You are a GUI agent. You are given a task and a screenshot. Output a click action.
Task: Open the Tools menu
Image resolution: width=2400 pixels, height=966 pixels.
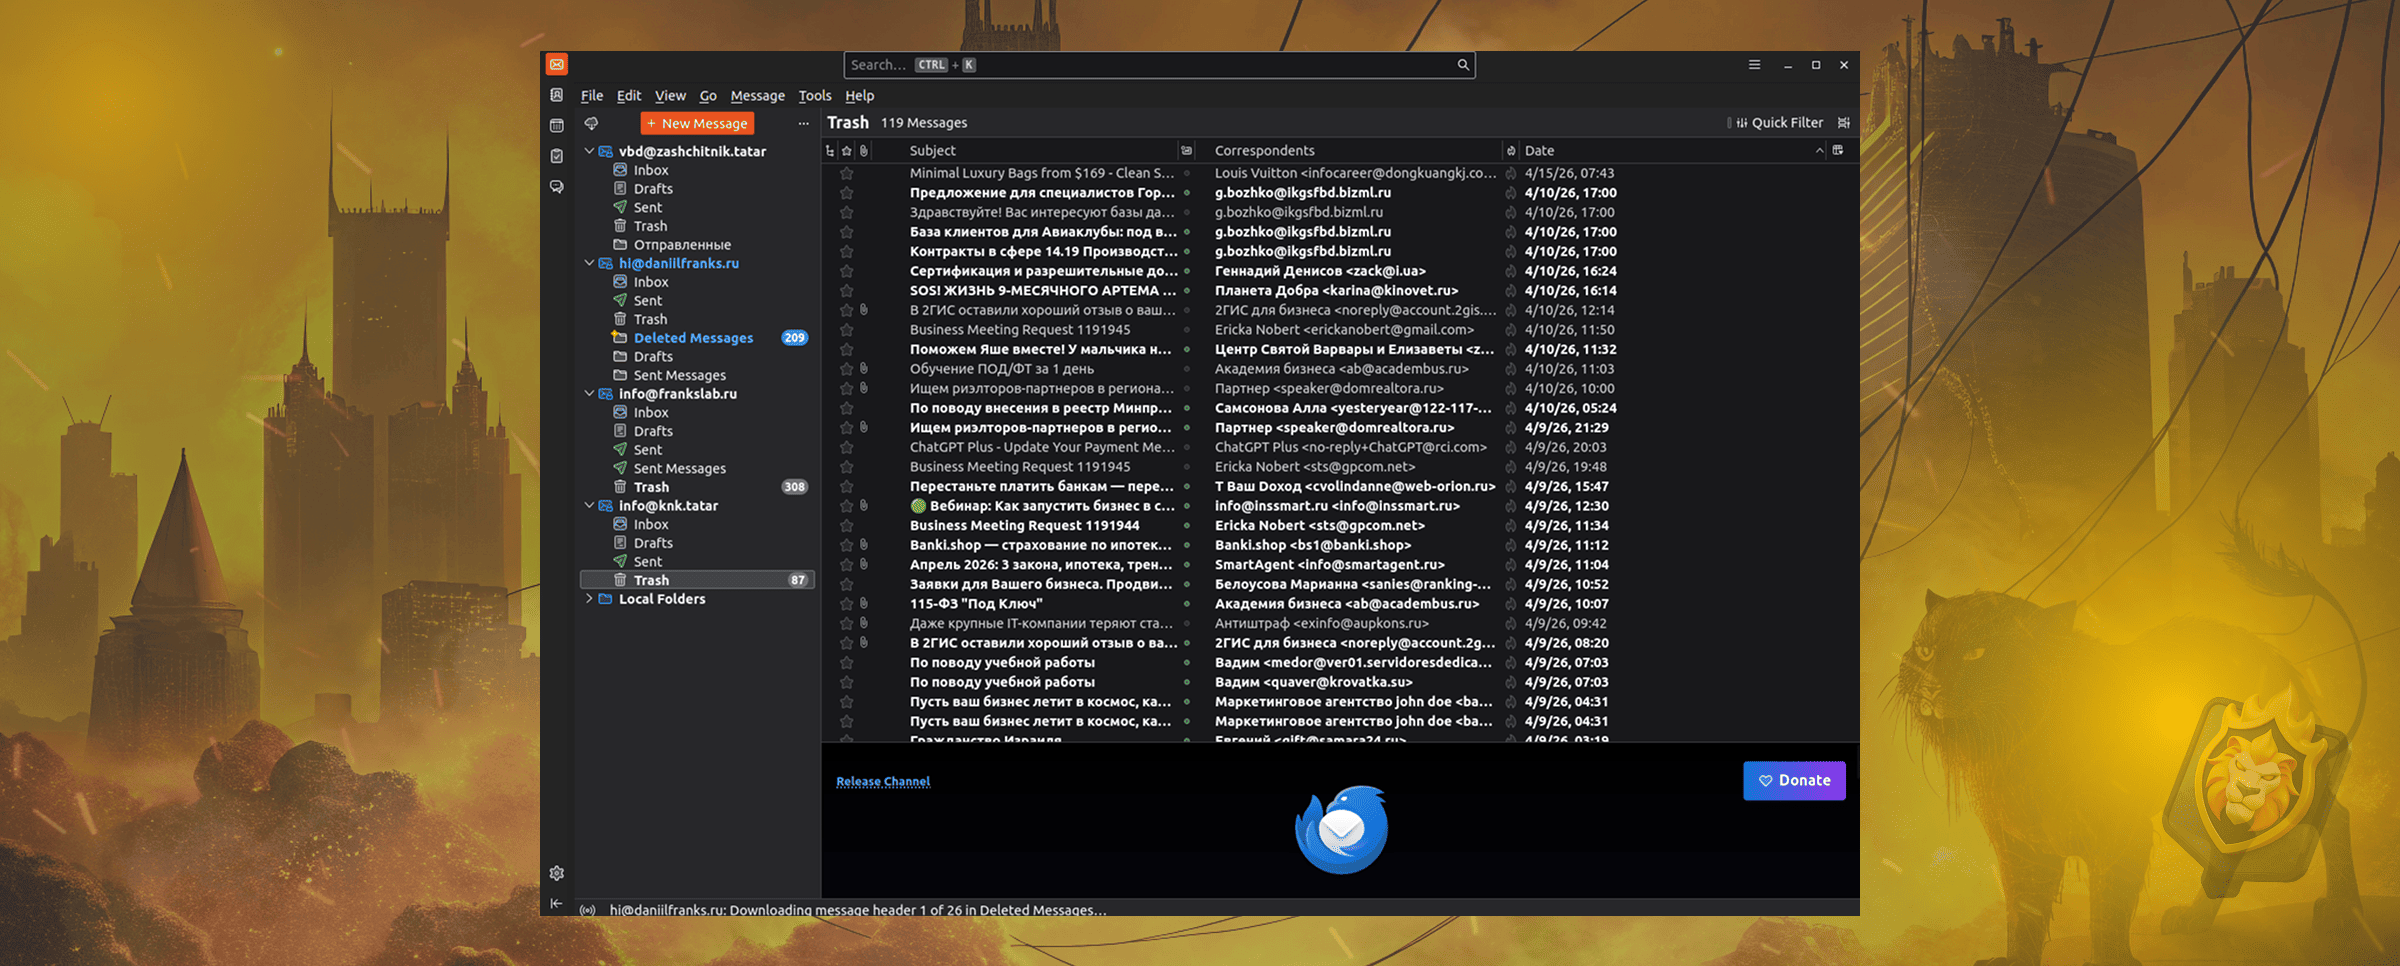coord(815,96)
